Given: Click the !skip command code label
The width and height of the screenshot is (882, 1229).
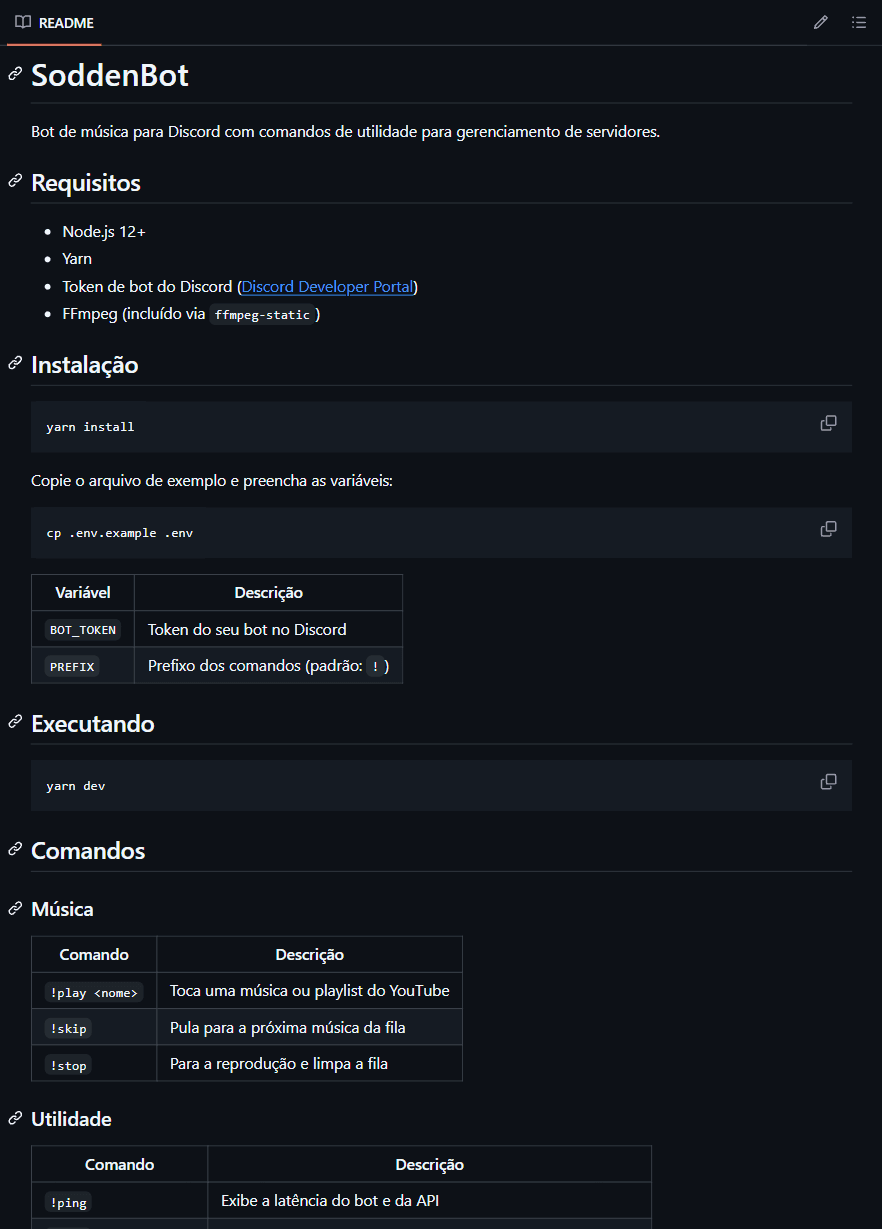Looking at the screenshot, I should (x=68, y=1029).
